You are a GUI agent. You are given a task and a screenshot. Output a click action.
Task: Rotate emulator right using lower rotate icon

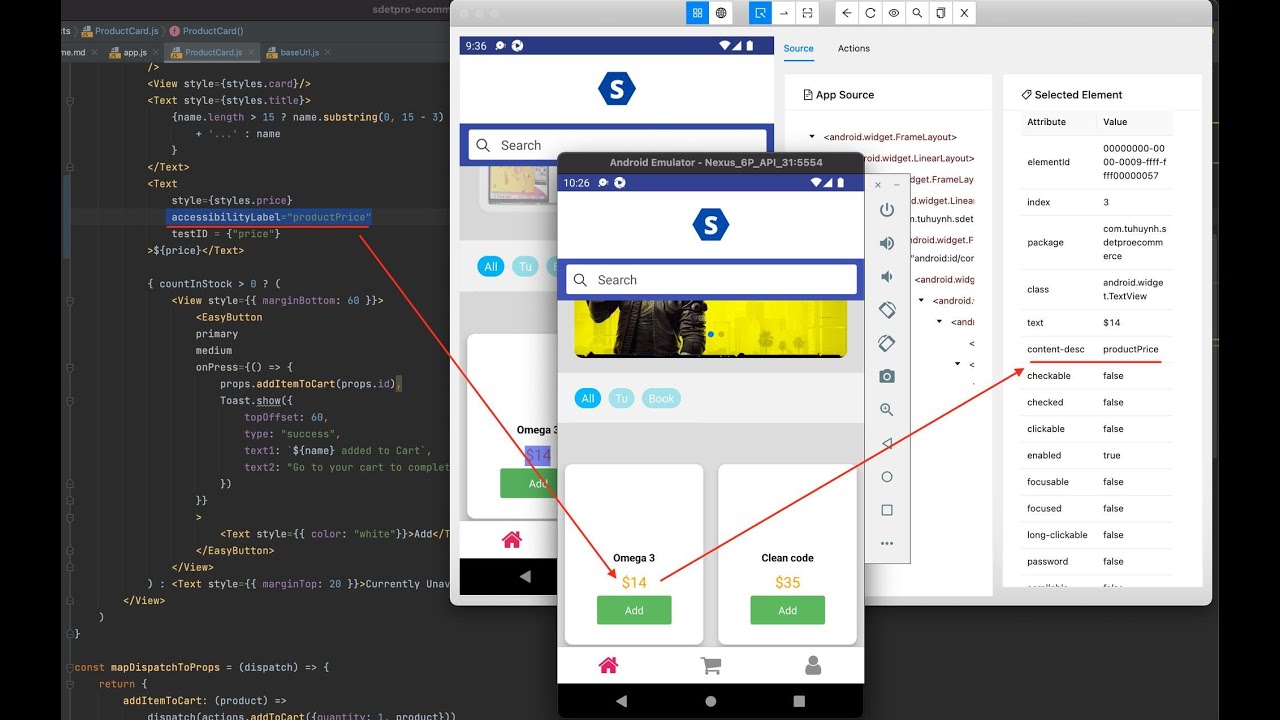point(886,343)
